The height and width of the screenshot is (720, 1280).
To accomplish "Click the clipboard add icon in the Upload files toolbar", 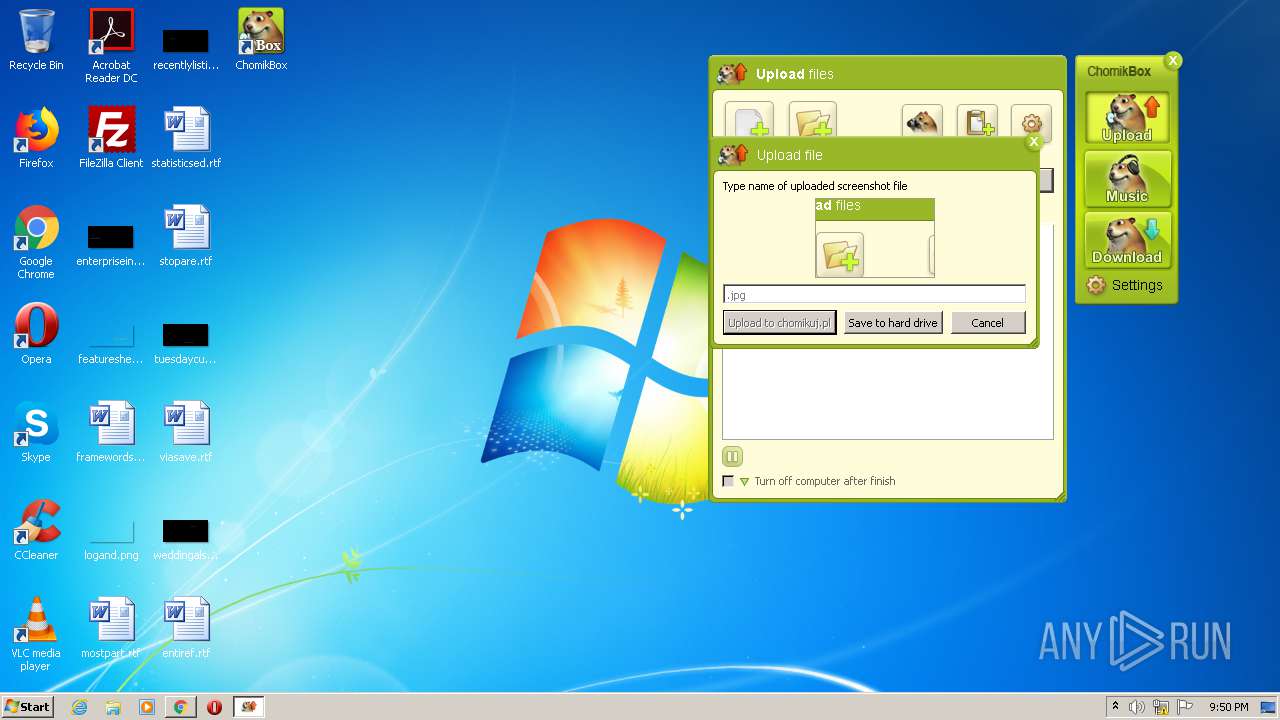I will 977,122.
